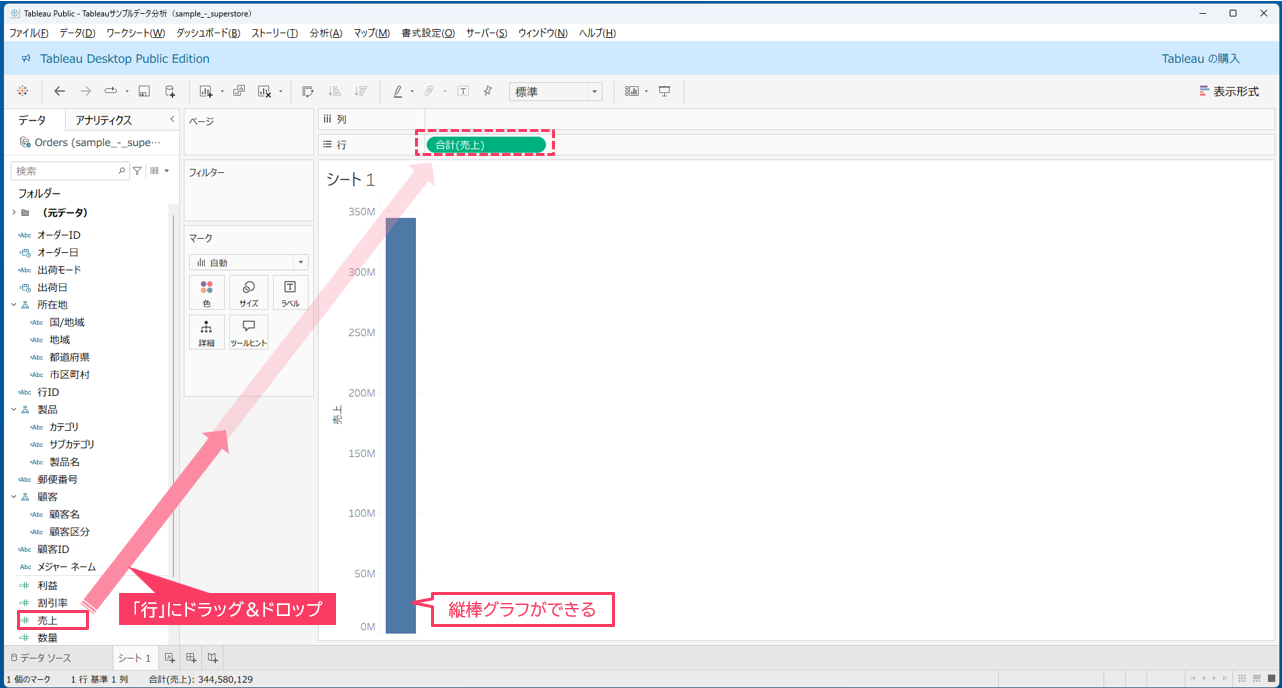Click the new dashboard icon at bottom
This screenshot has height=688, width=1282.
(x=191, y=658)
